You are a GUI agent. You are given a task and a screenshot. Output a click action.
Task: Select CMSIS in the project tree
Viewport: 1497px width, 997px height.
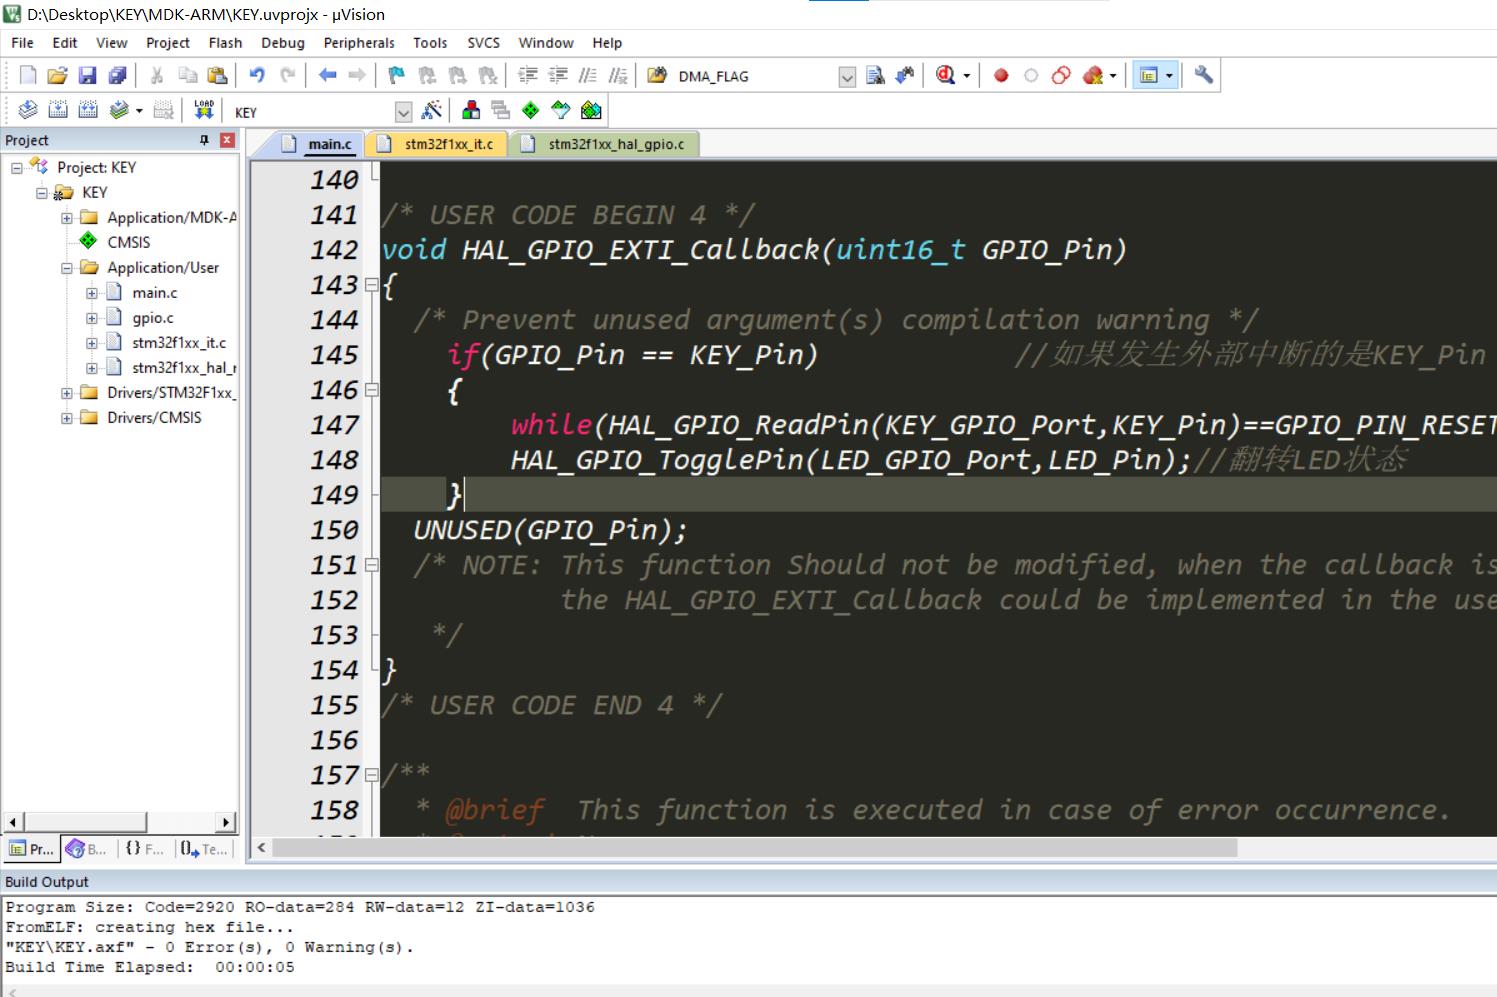click(x=128, y=243)
